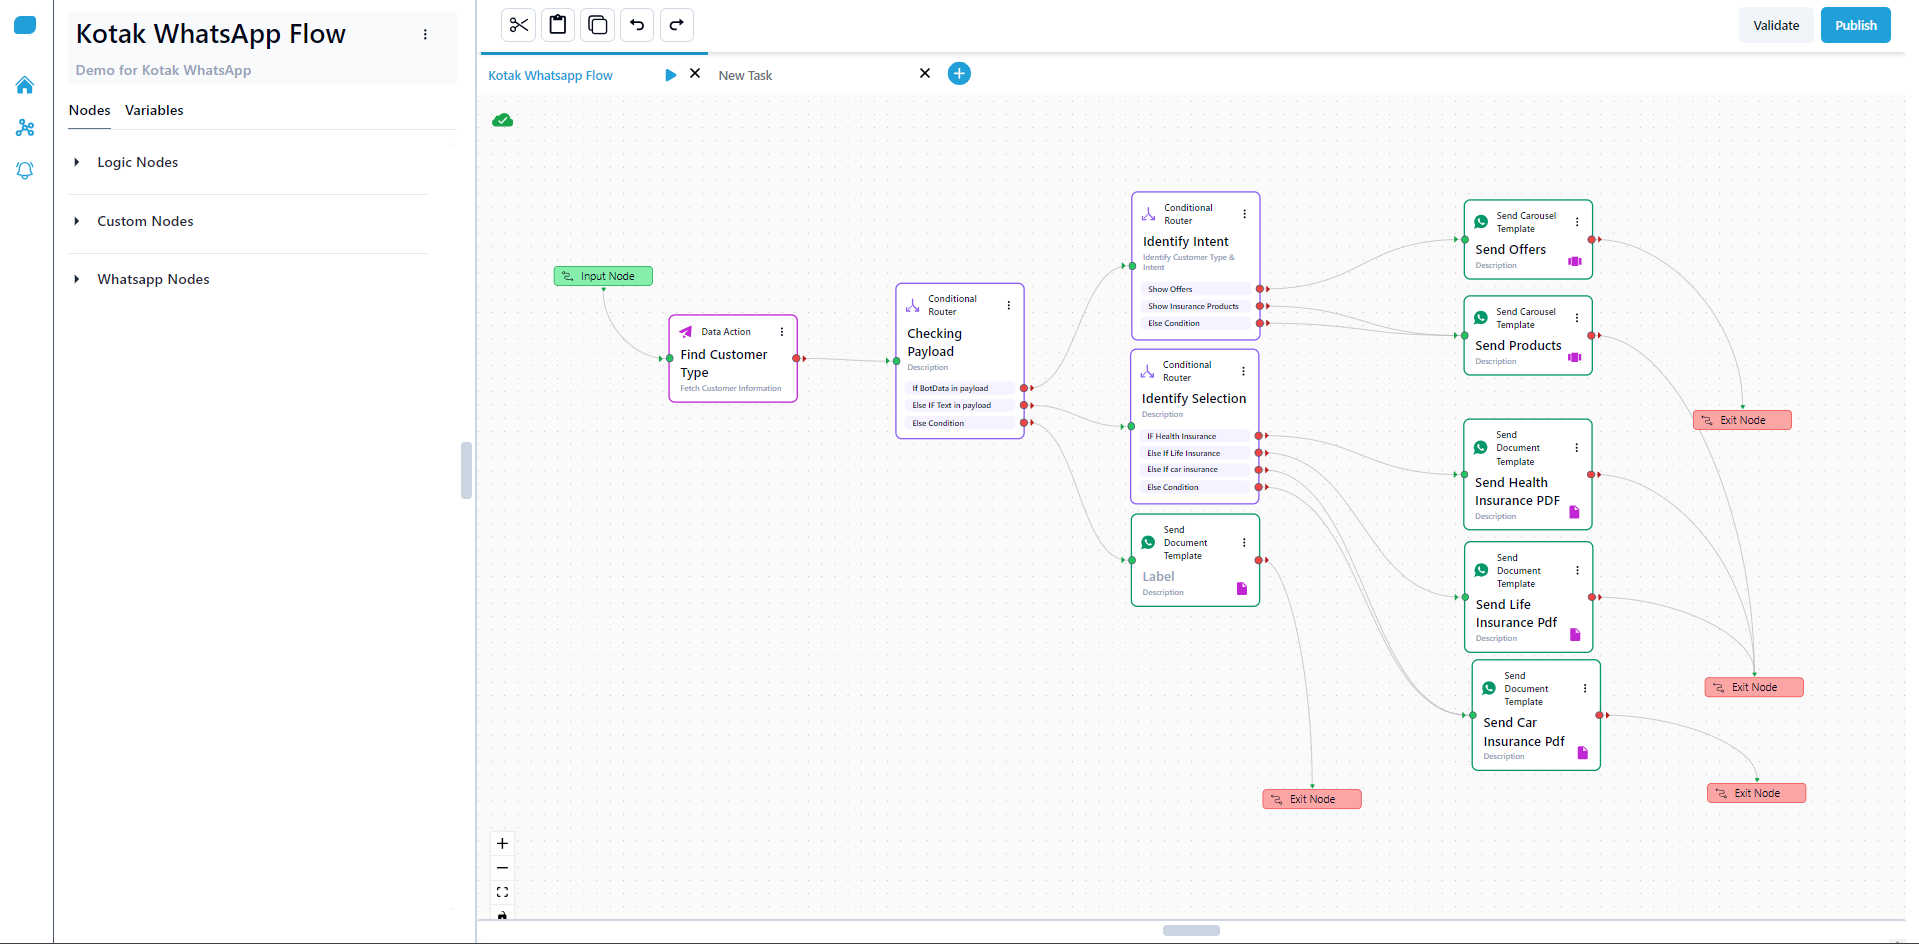
Task: Zoom in on the canvas with the plus control
Action: (502, 843)
